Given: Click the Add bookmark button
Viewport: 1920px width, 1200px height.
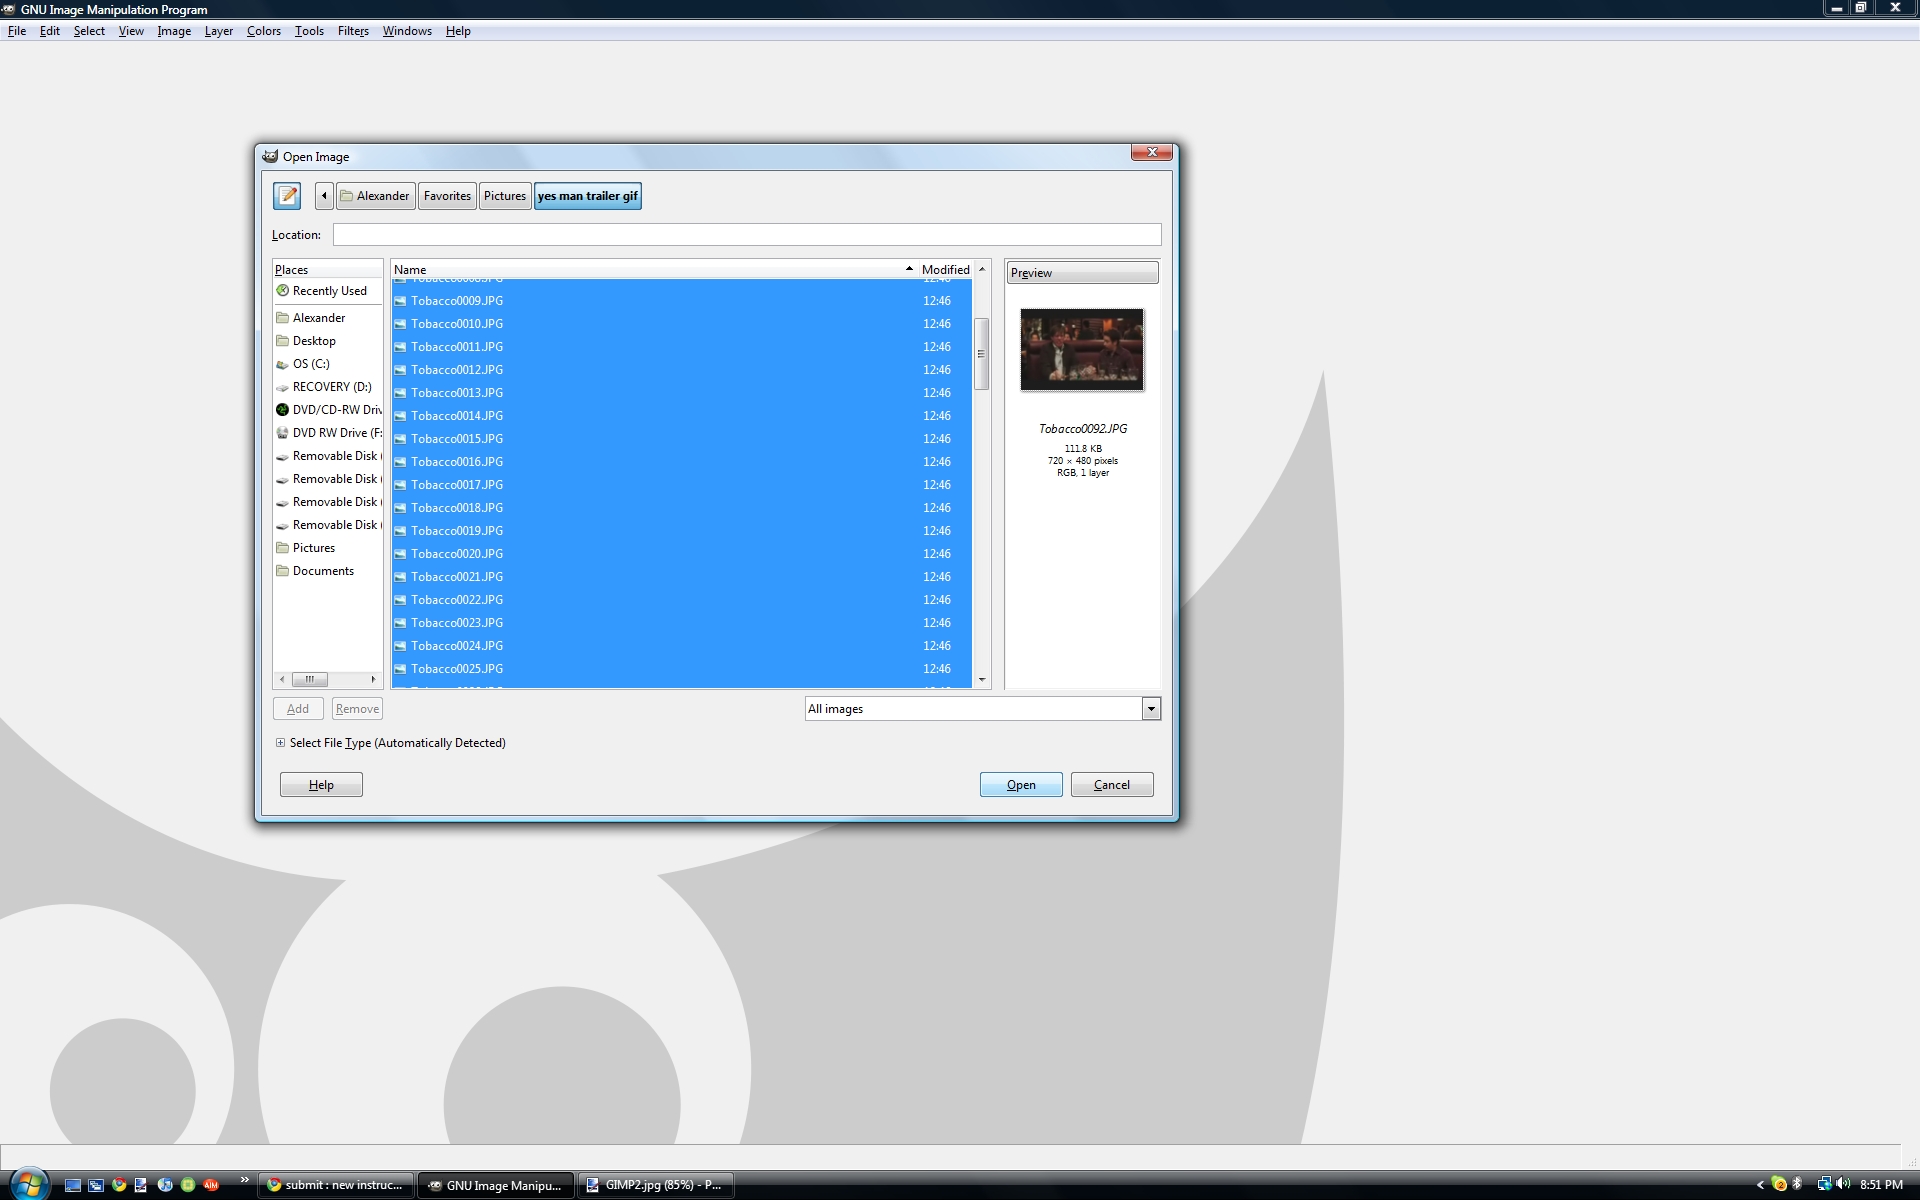Looking at the screenshot, I should (298, 709).
